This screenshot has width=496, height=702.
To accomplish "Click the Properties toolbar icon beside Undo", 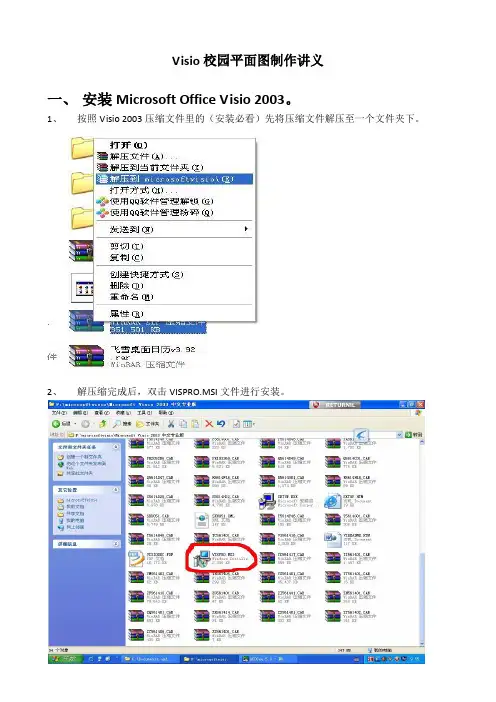I will pyautogui.click(x=236, y=424).
